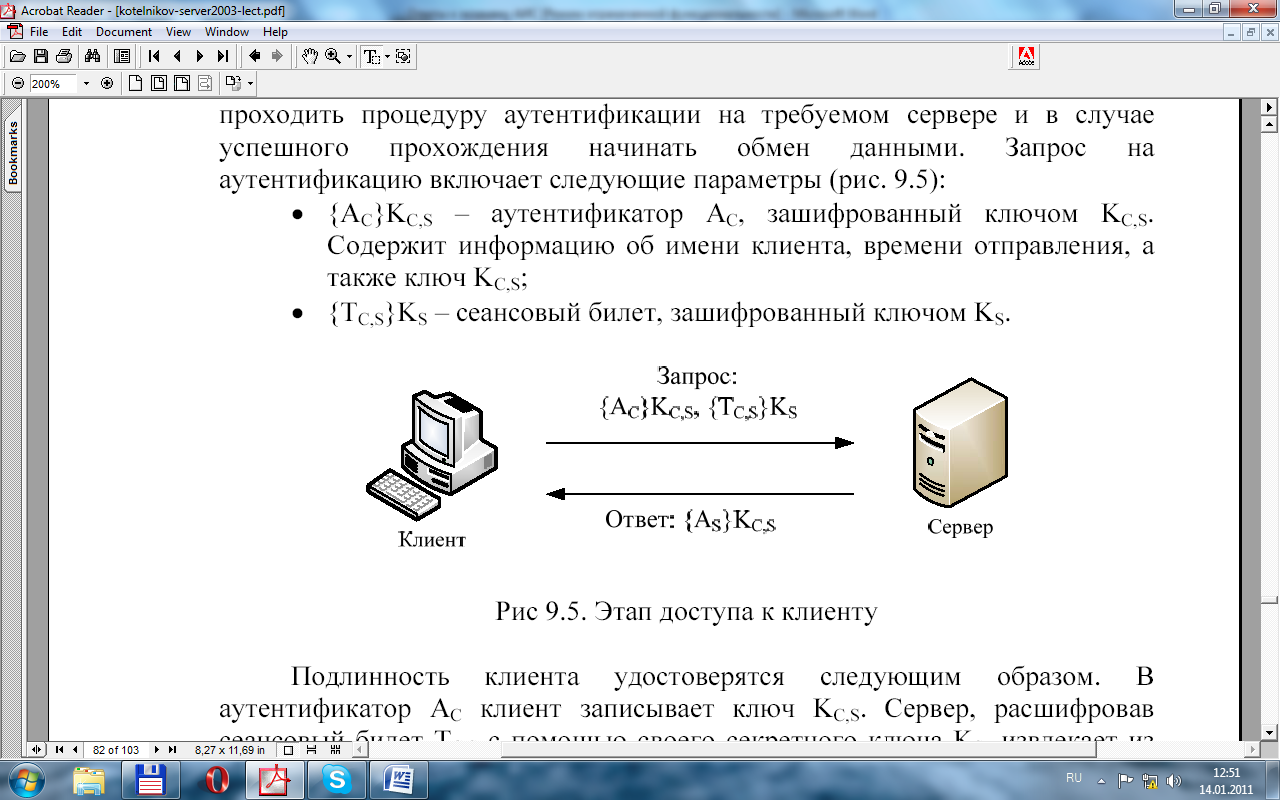
Task: Open the Document menu
Action: pos(124,32)
